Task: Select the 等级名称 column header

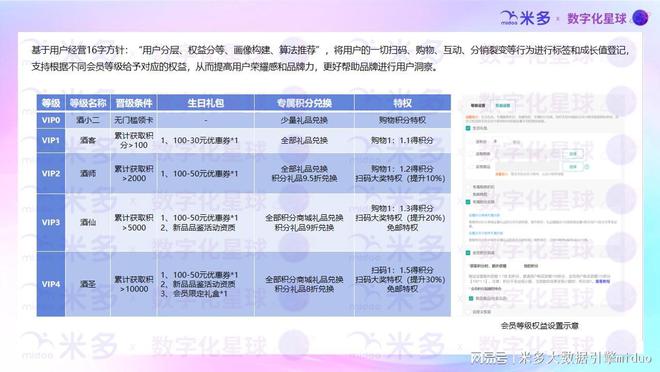Action: pyautogui.click(x=88, y=103)
